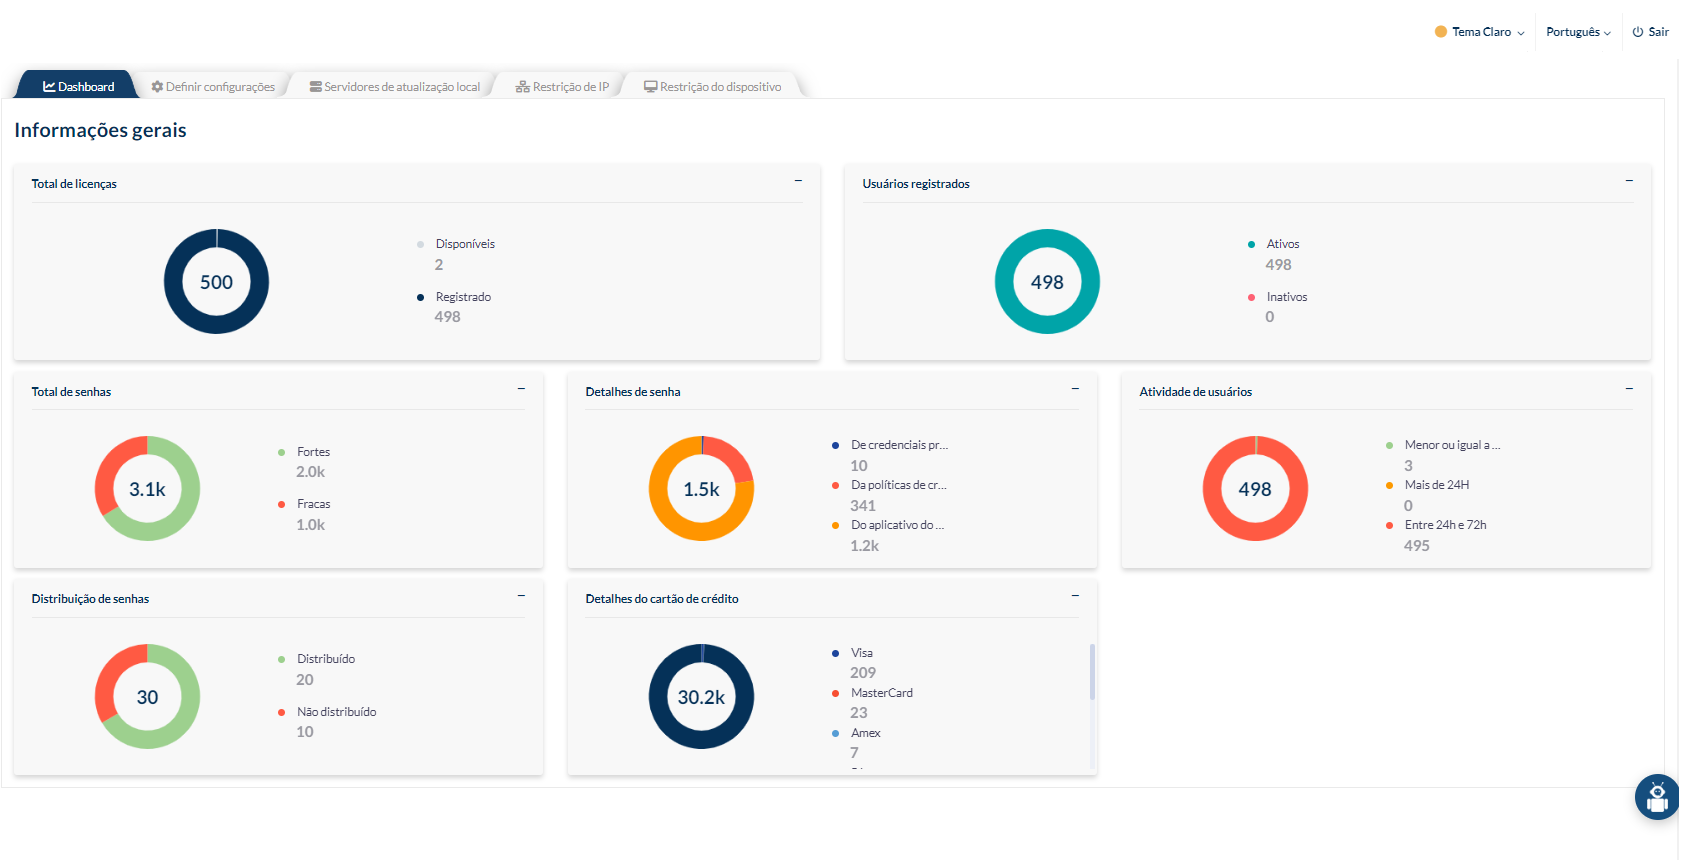Click the Detalhes de senha donut chart

tap(701, 489)
